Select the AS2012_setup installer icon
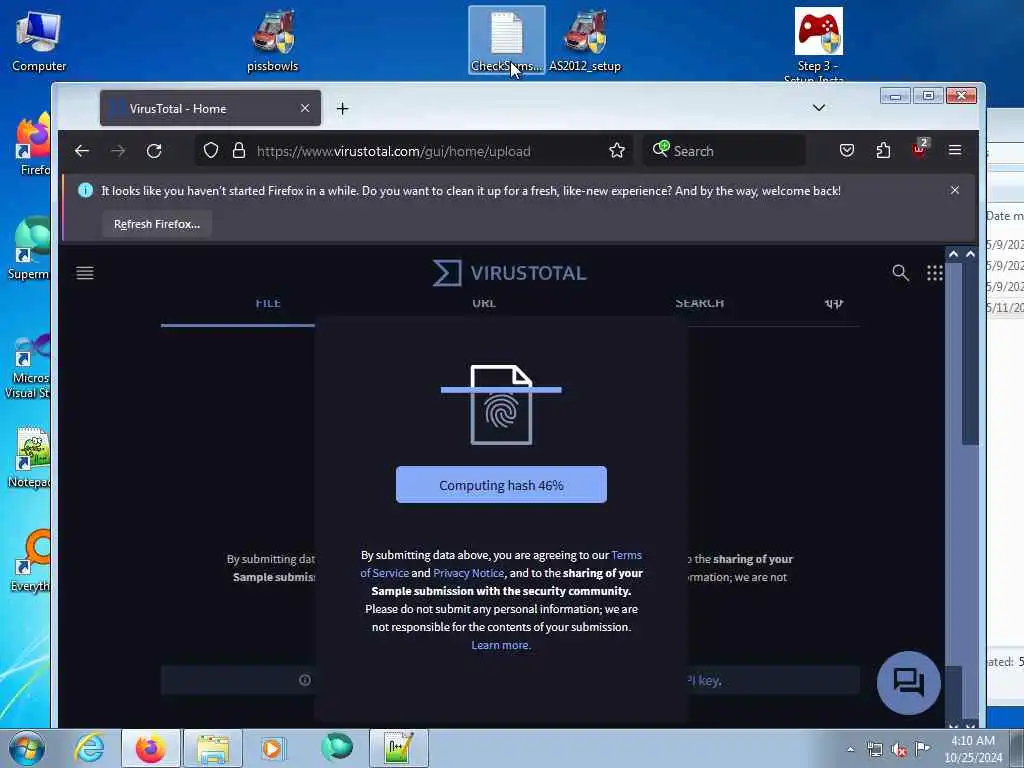 (x=585, y=40)
